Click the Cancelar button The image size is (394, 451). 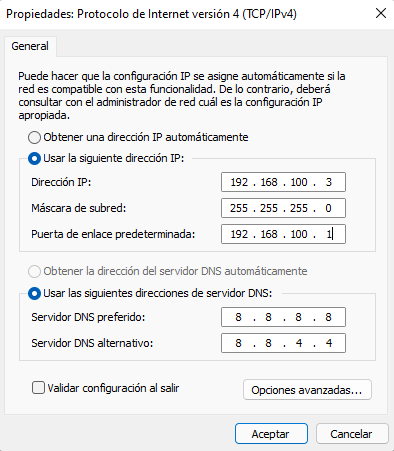pyautogui.click(x=352, y=434)
